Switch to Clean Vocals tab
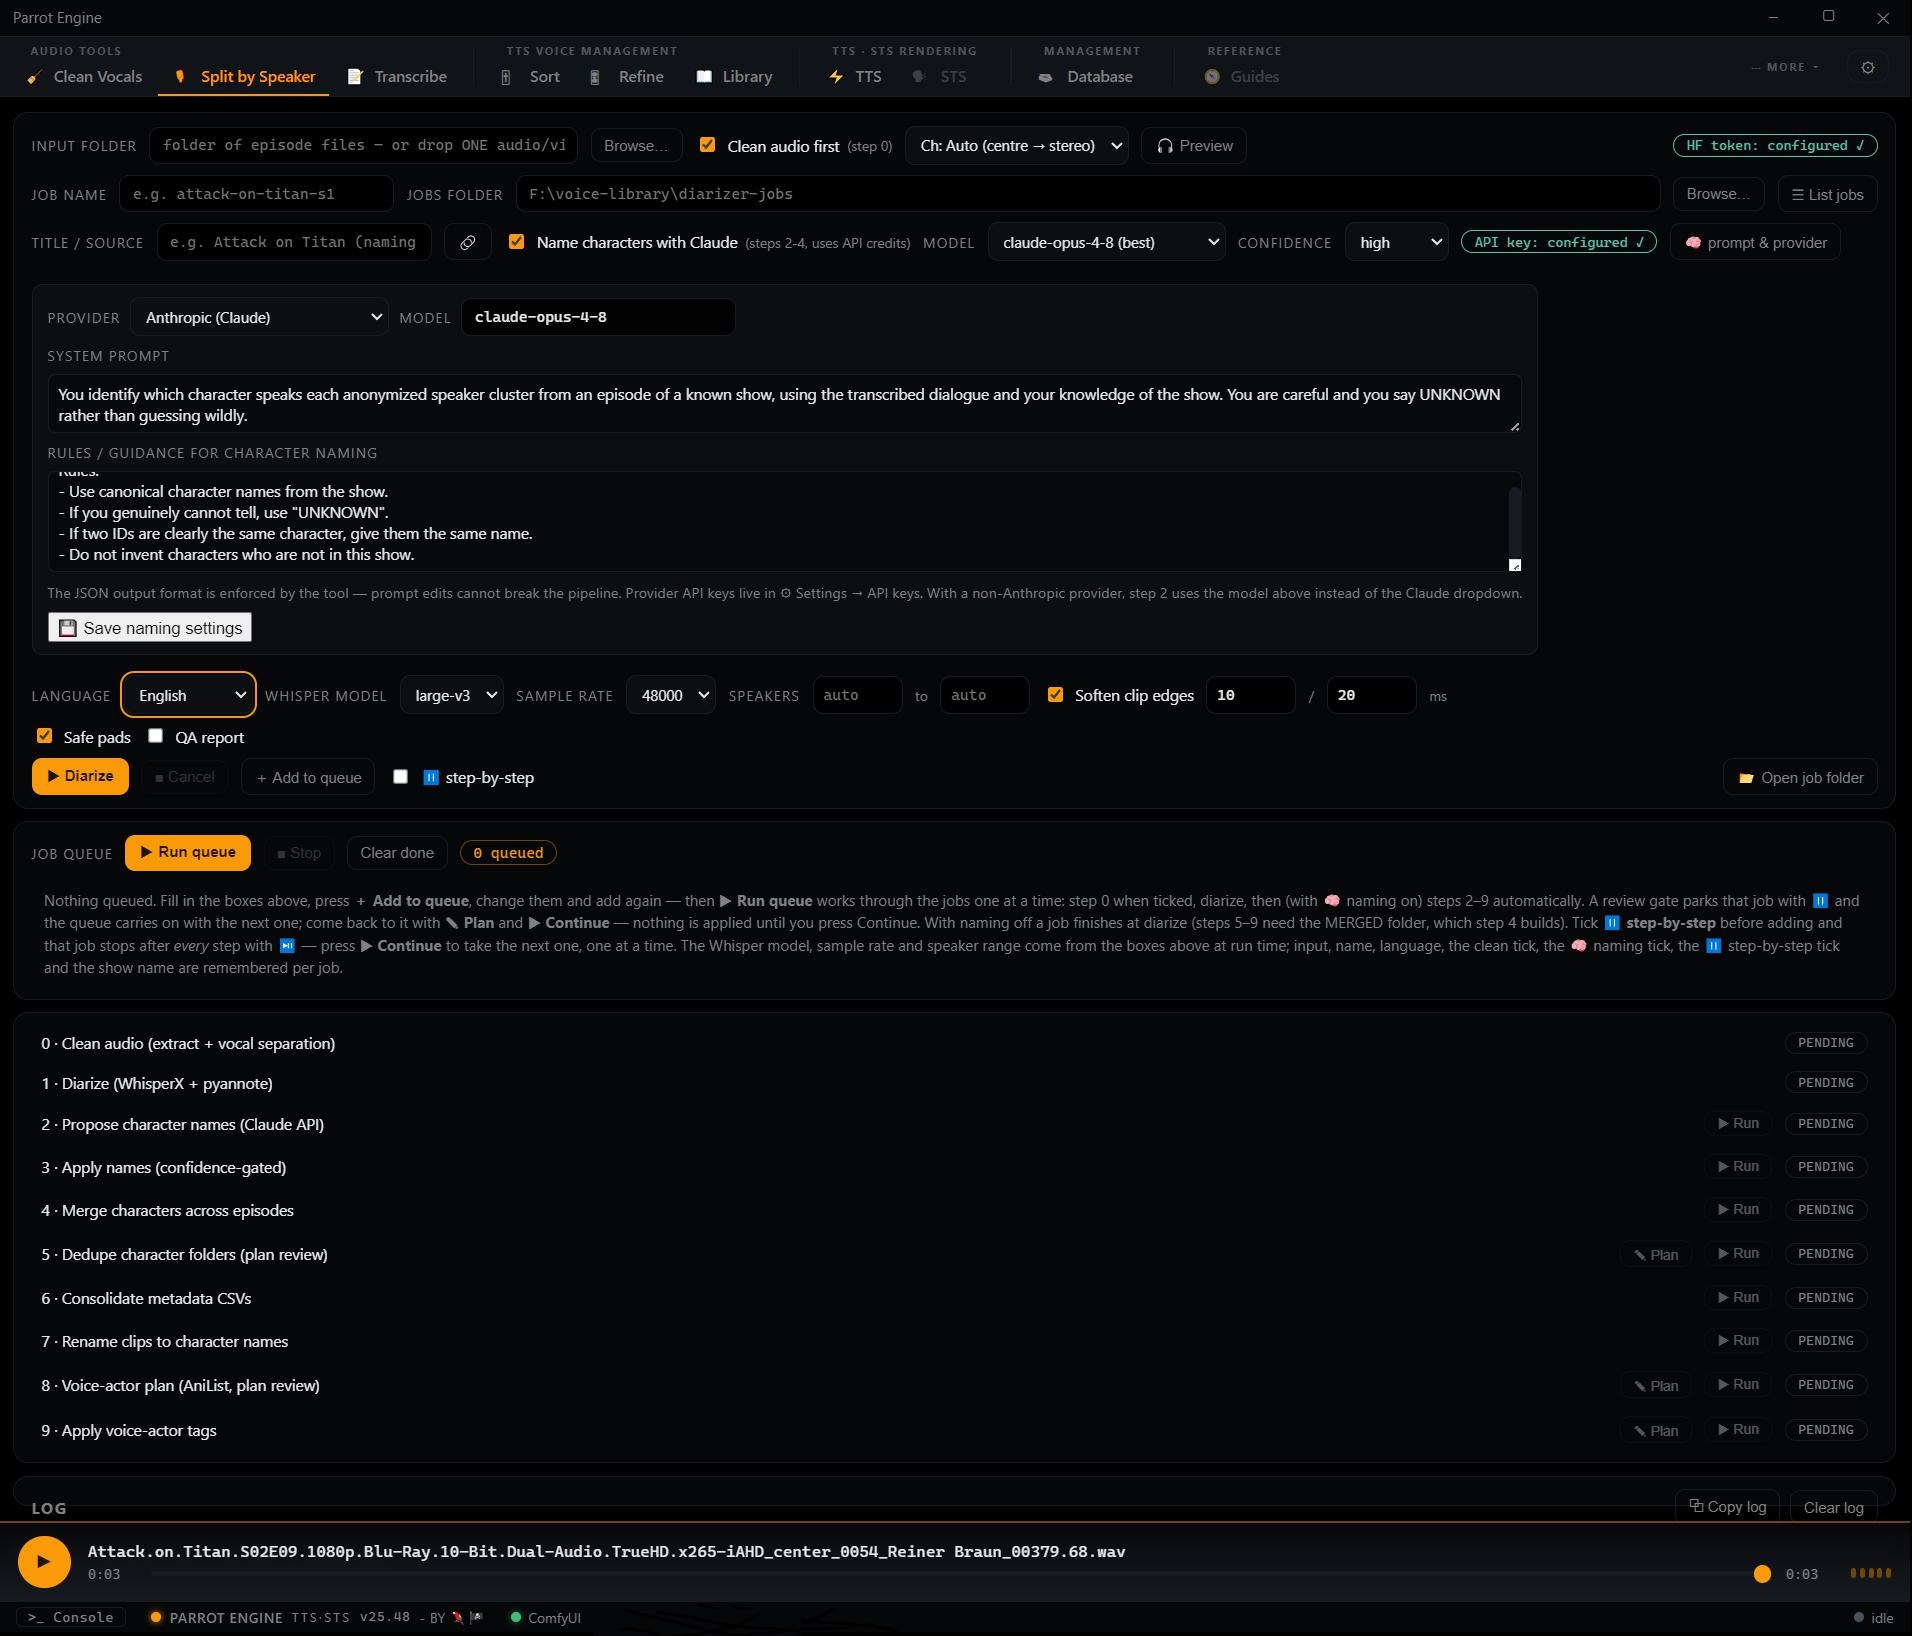1912x1636 pixels. point(86,77)
